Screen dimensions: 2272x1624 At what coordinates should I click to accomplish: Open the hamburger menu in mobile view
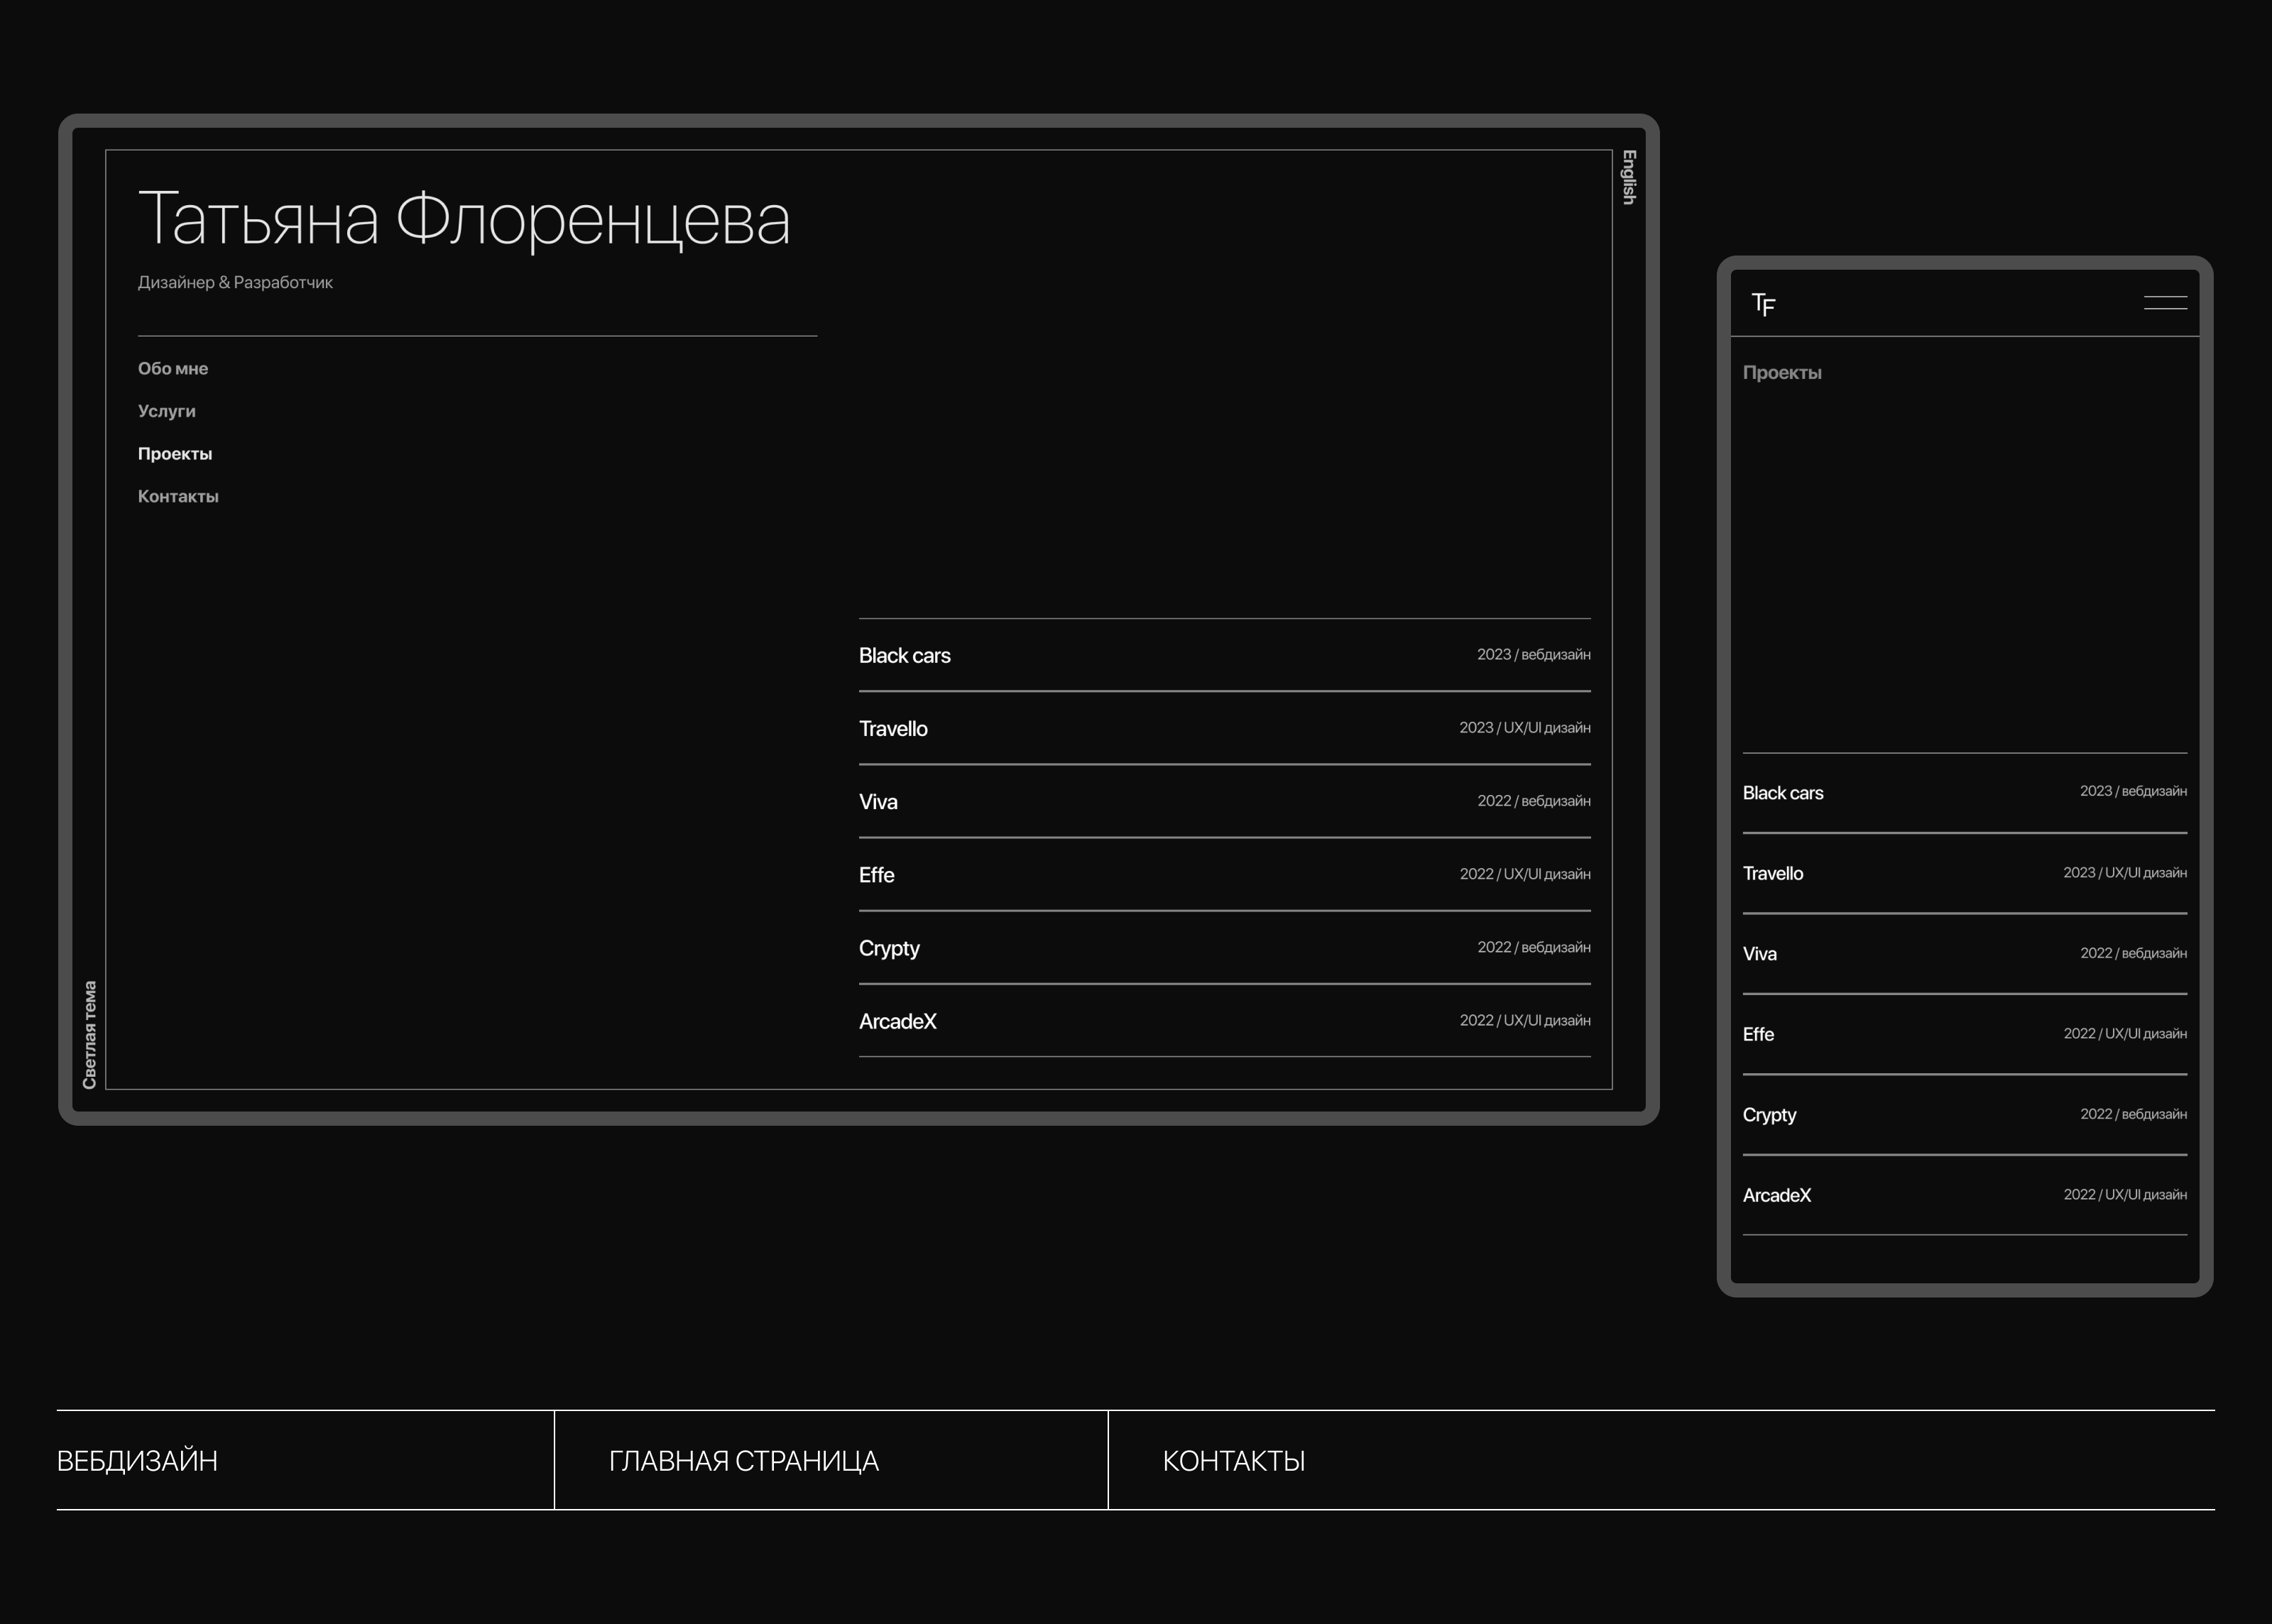point(2165,303)
